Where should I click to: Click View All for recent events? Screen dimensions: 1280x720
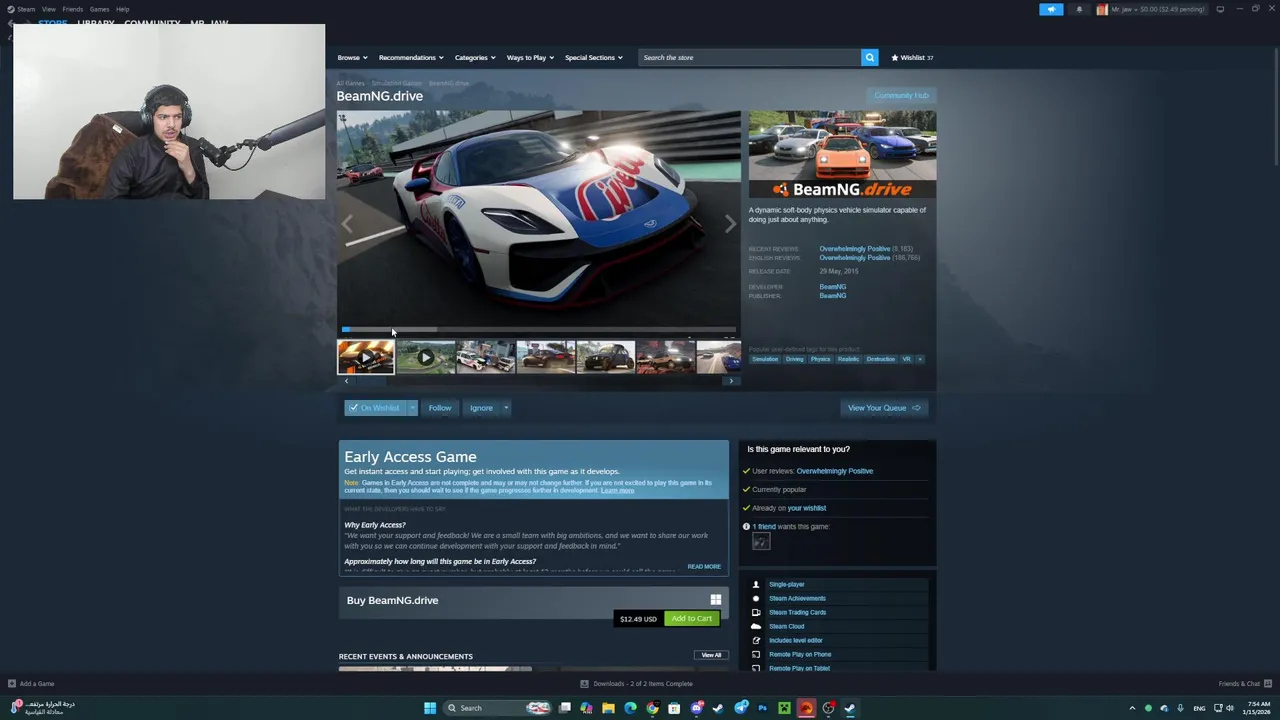click(x=711, y=656)
